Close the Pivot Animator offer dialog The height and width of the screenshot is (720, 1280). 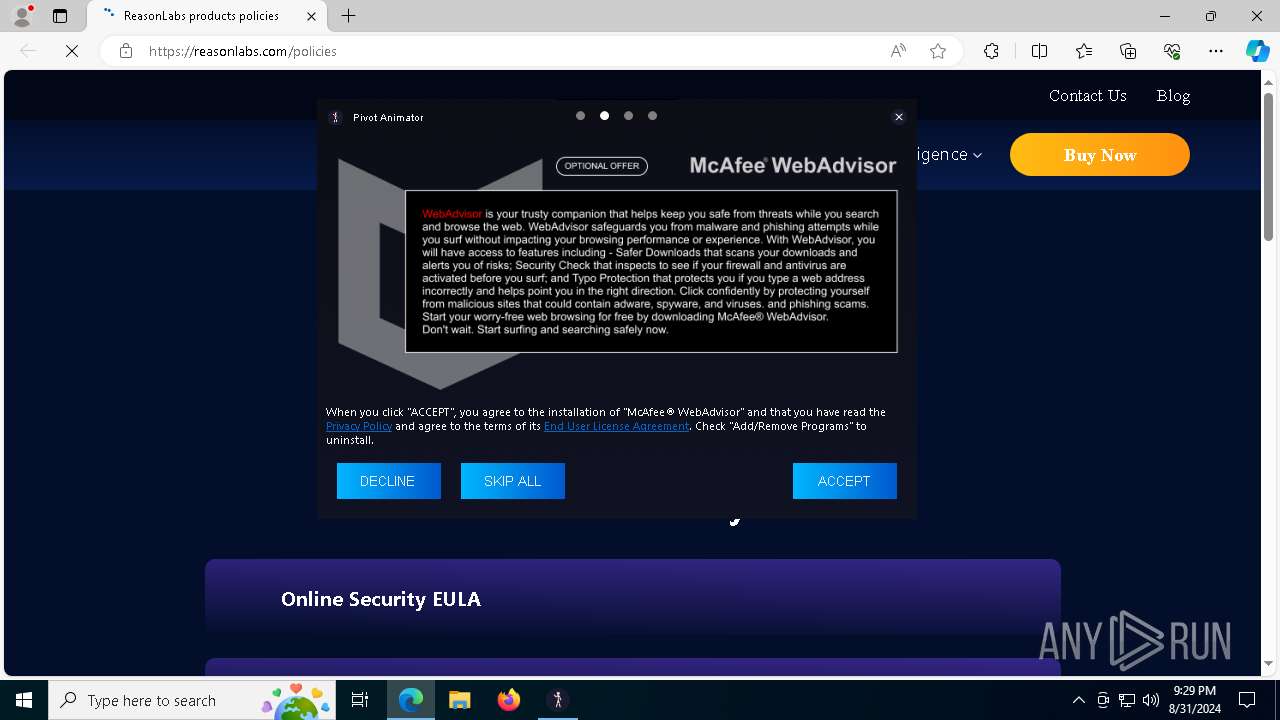tap(899, 117)
